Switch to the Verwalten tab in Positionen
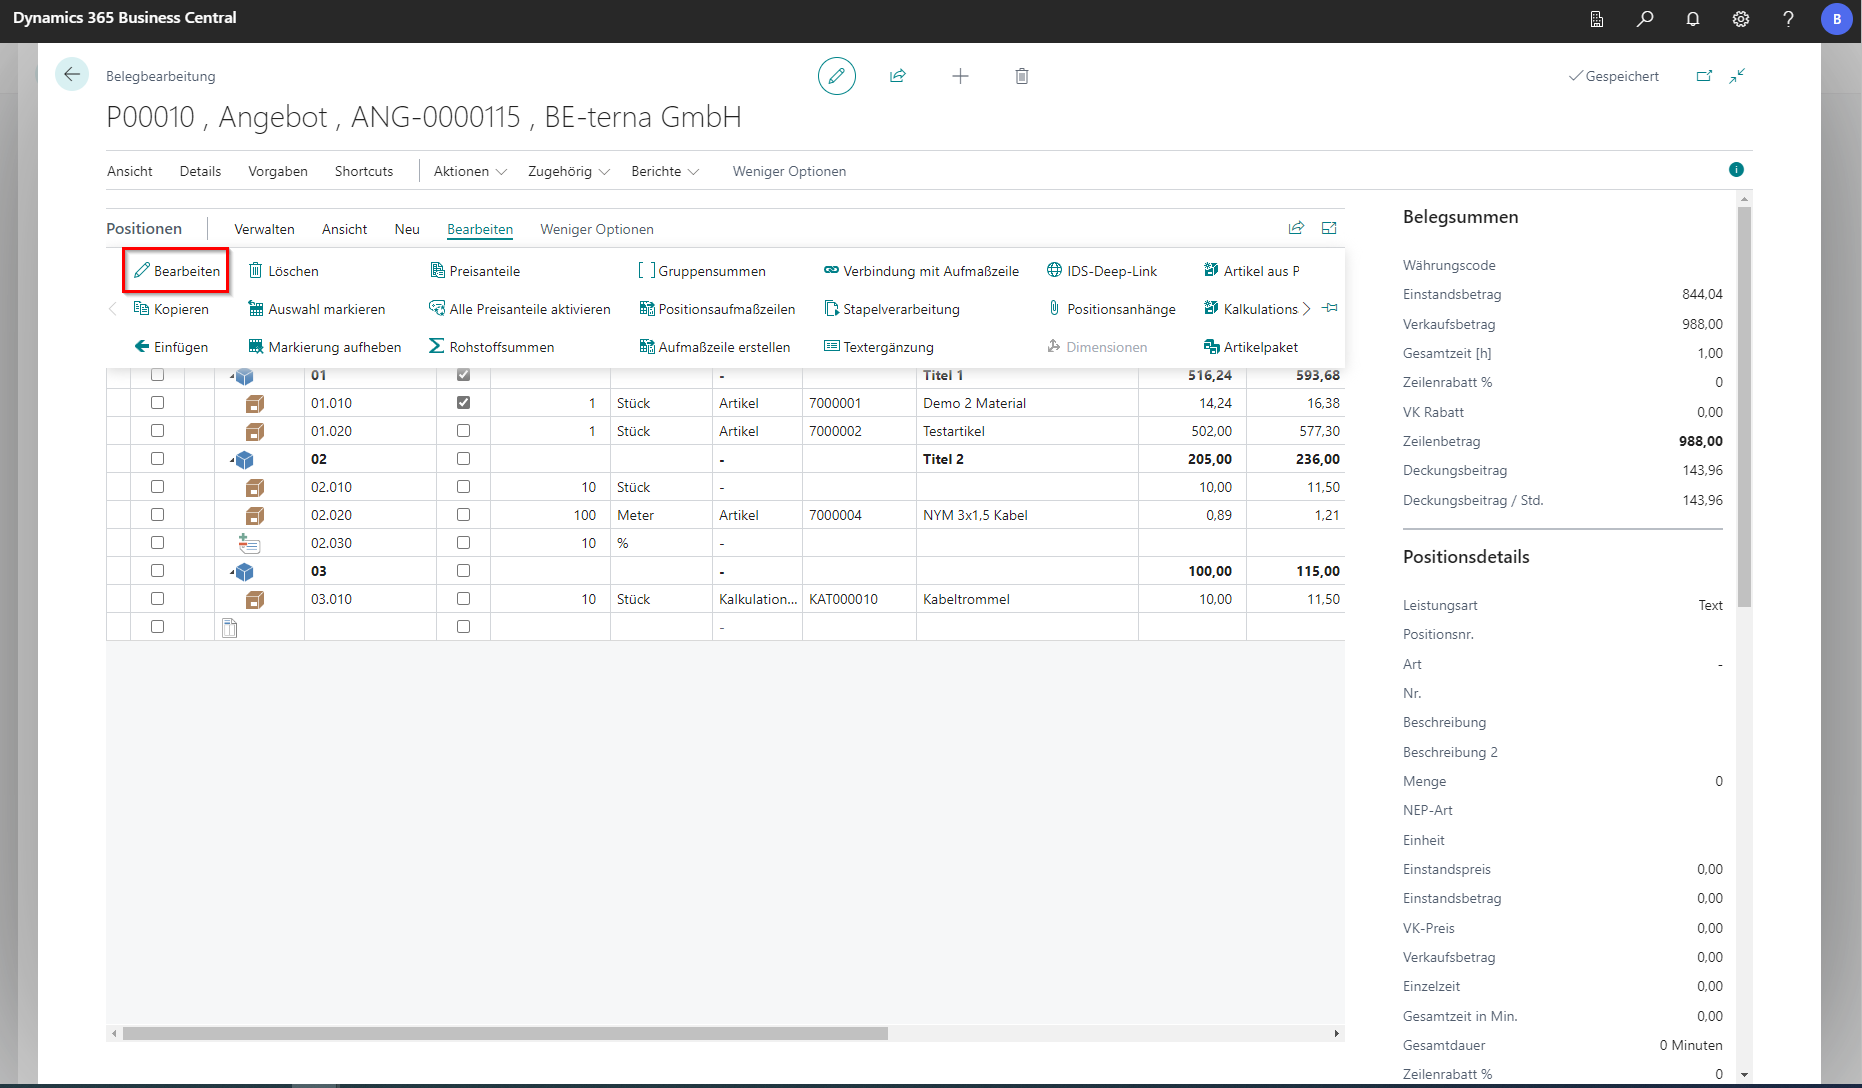Image resolution: width=1862 pixels, height=1088 pixels. pyautogui.click(x=264, y=229)
